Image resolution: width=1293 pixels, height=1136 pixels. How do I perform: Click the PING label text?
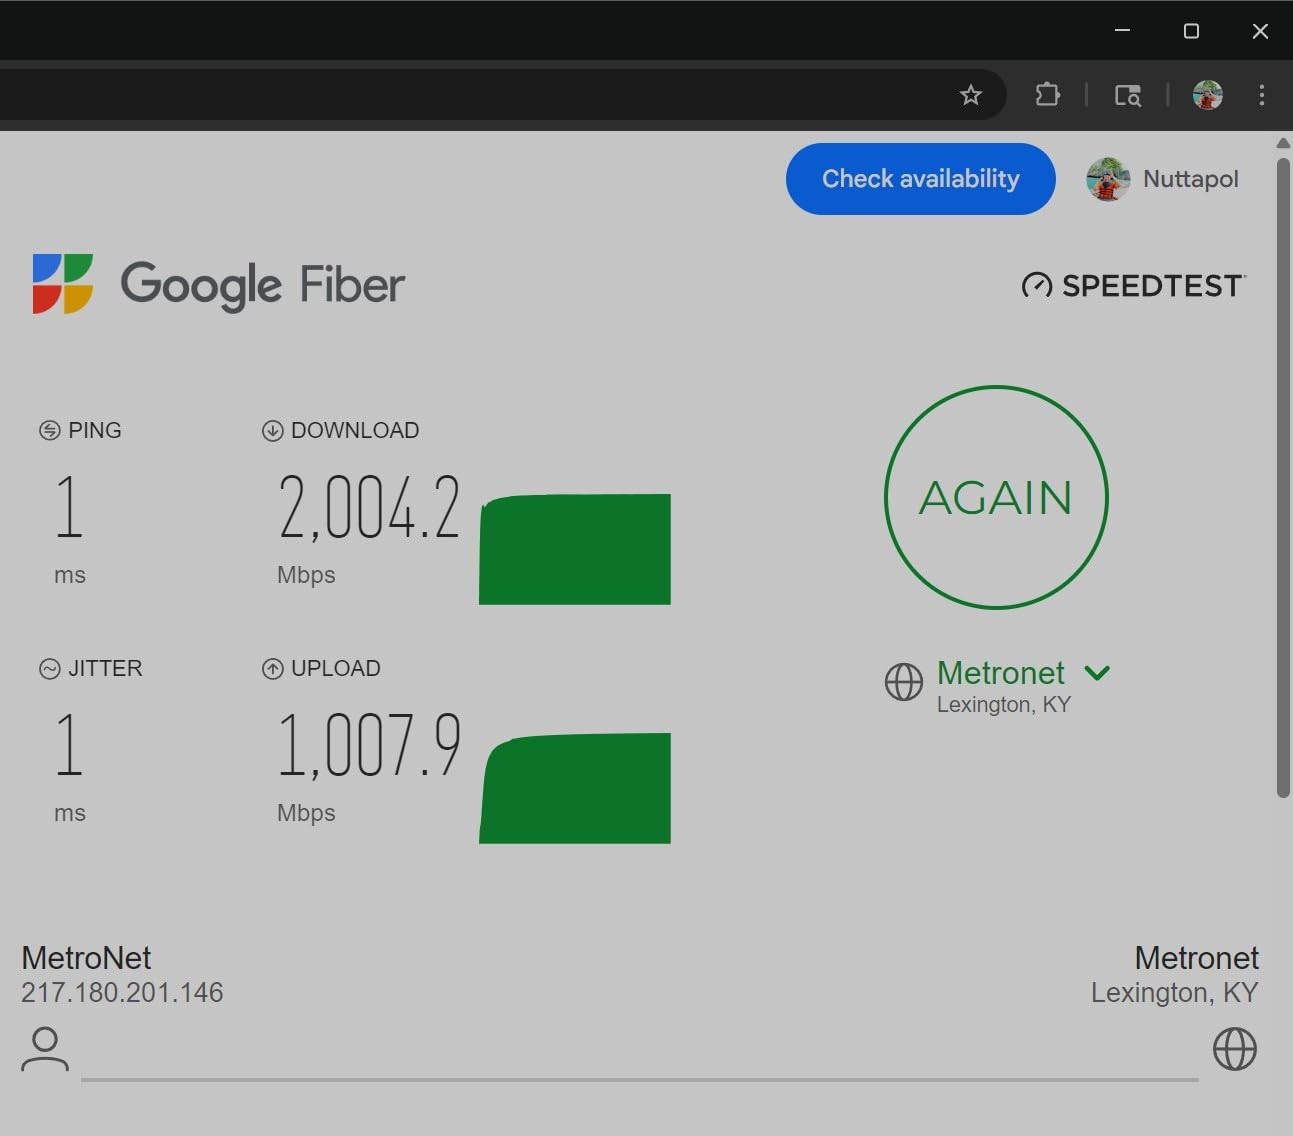click(x=95, y=431)
